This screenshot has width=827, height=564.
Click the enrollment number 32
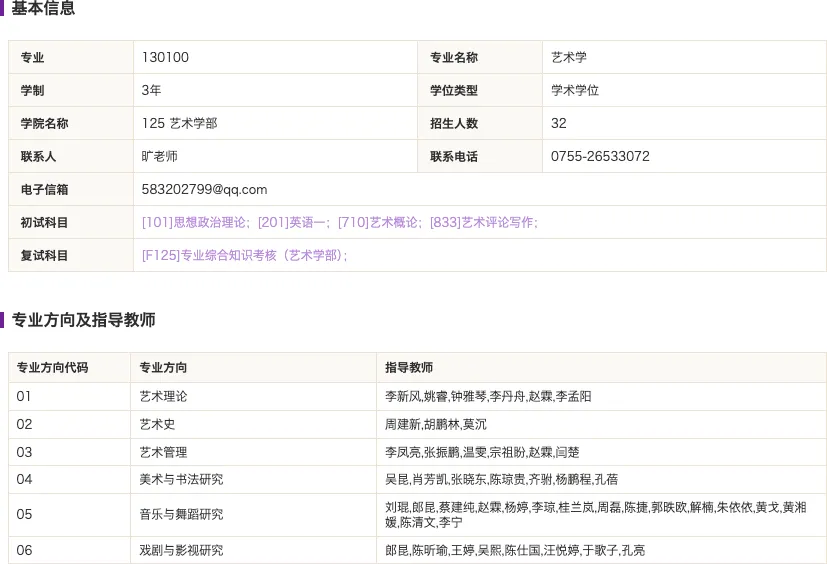point(559,123)
